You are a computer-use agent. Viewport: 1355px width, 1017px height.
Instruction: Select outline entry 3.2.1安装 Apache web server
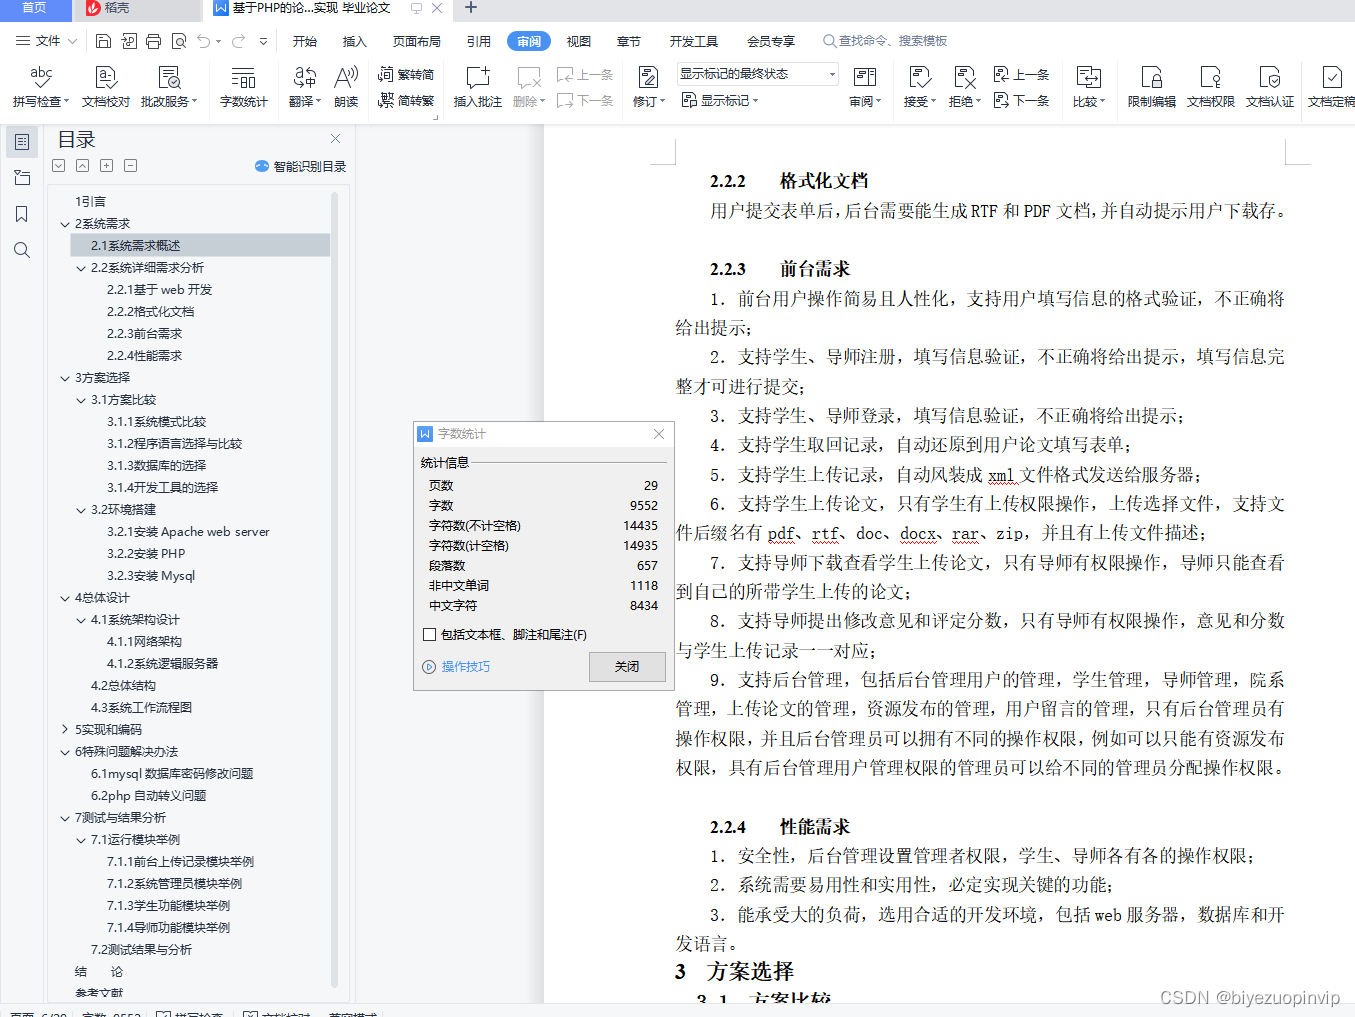coord(188,532)
